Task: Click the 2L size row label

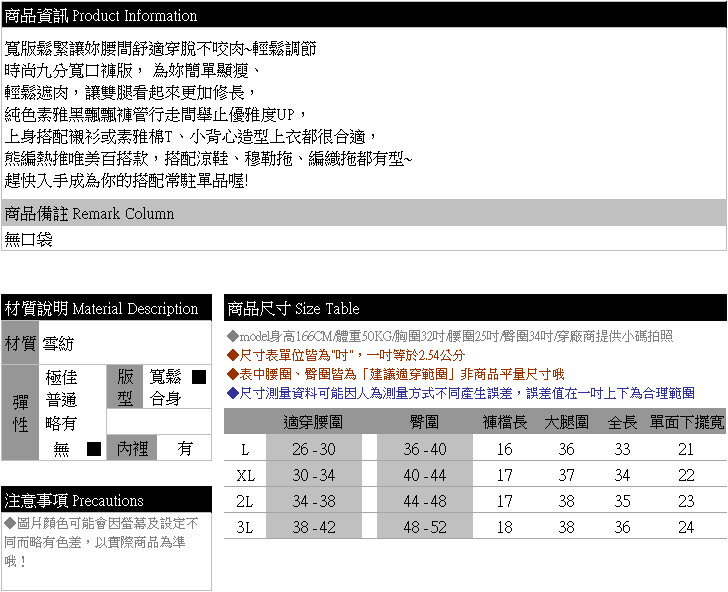Action: [245, 501]
